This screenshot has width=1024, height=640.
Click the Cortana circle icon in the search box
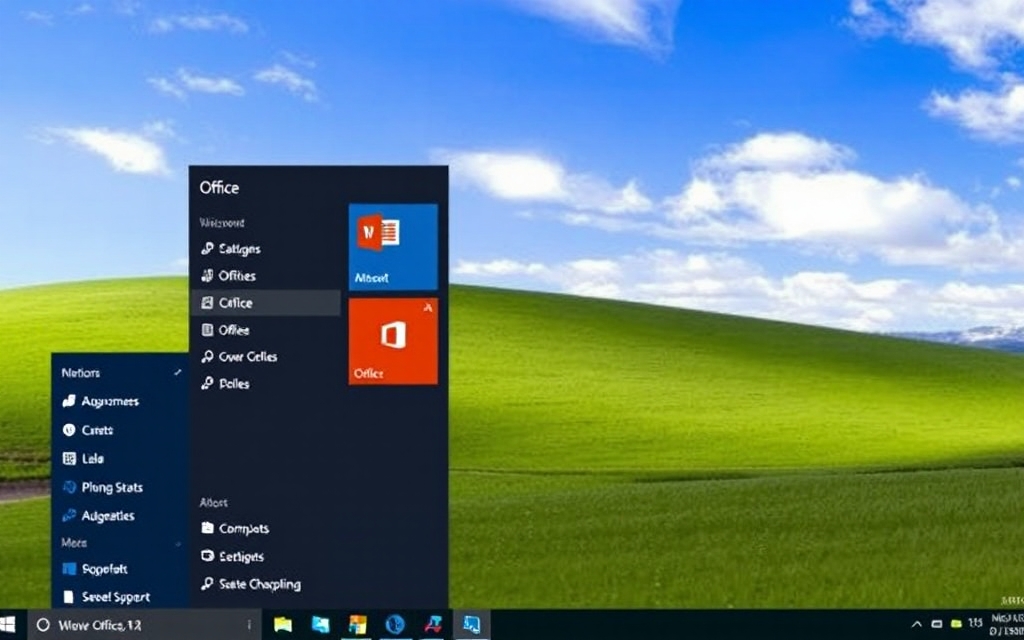pos(43,625)
